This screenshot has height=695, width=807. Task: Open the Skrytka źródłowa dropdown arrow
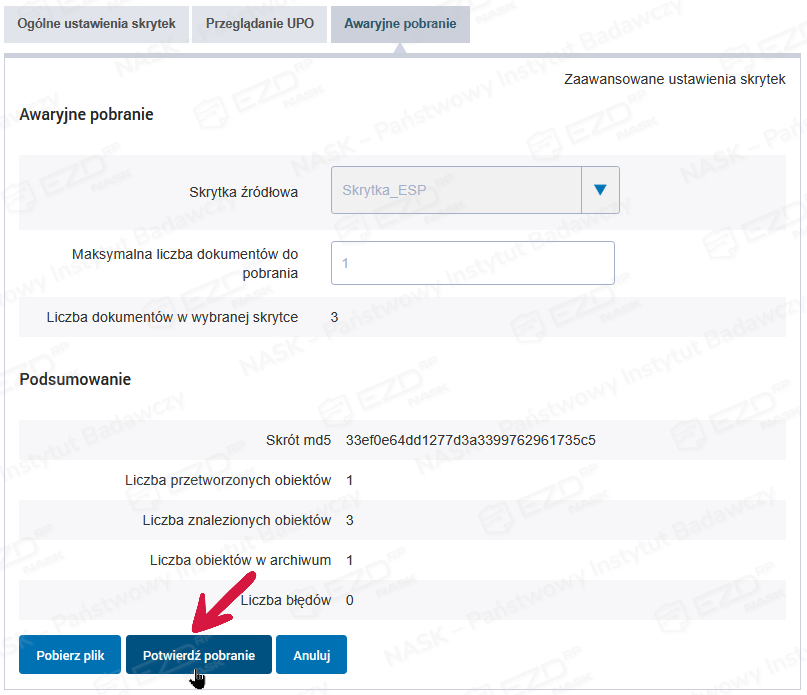(x=600, y=190)
